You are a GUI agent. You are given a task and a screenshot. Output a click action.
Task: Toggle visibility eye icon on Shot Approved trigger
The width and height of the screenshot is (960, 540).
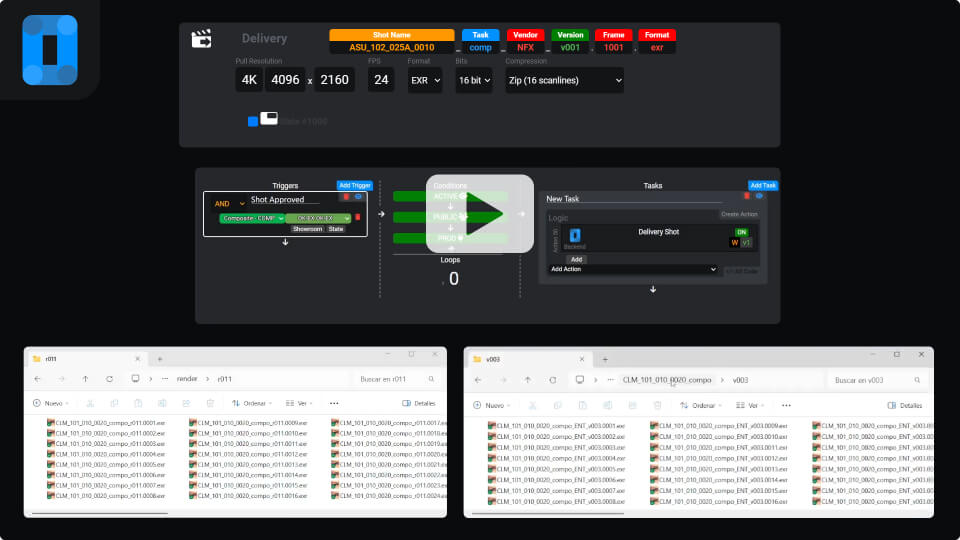click(x=358, y=197)
